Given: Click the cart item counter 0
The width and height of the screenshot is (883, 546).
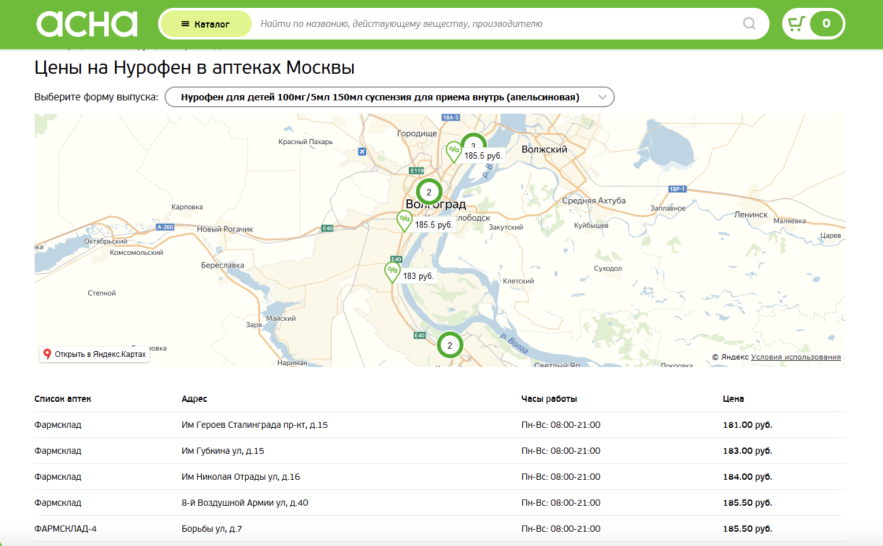Looking at the screenshot, I should pyautogui.click(x=826, y=24).
